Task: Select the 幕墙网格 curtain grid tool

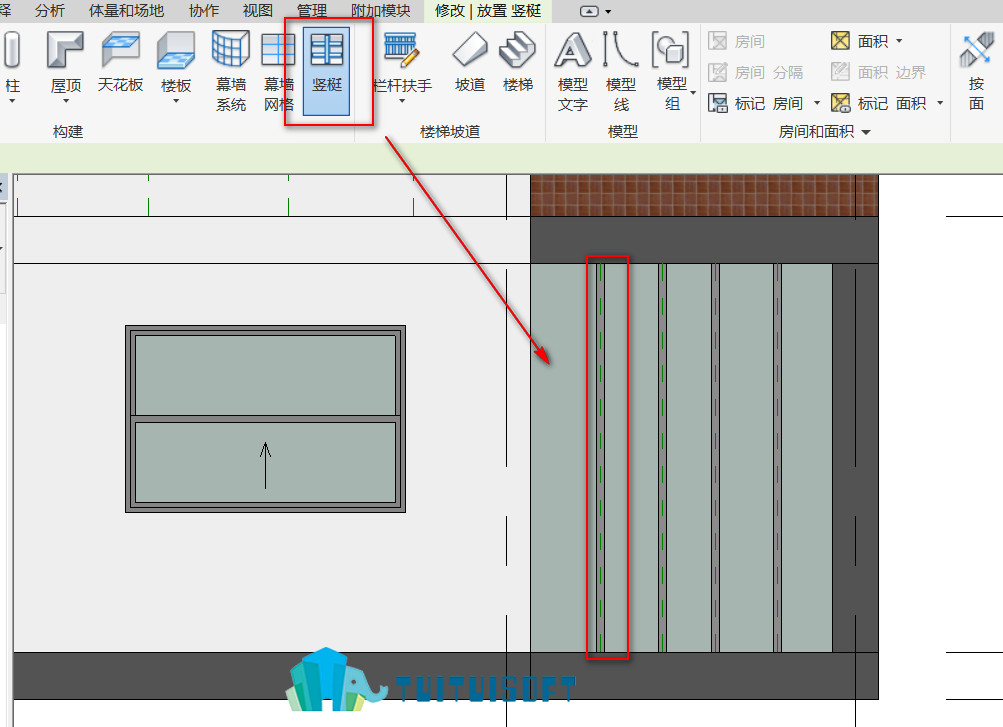Action: pos(278,71)
